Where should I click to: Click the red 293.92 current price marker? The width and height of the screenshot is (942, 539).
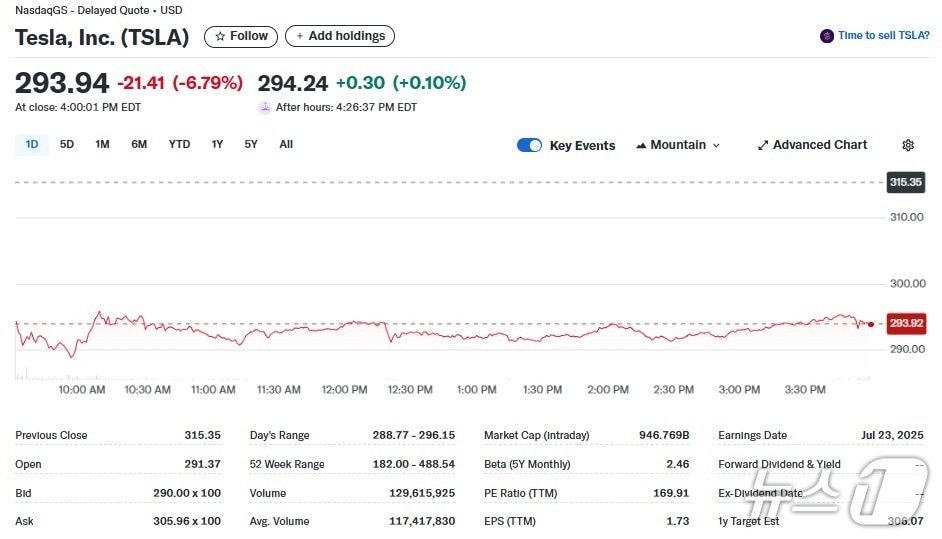coord(906,324)
